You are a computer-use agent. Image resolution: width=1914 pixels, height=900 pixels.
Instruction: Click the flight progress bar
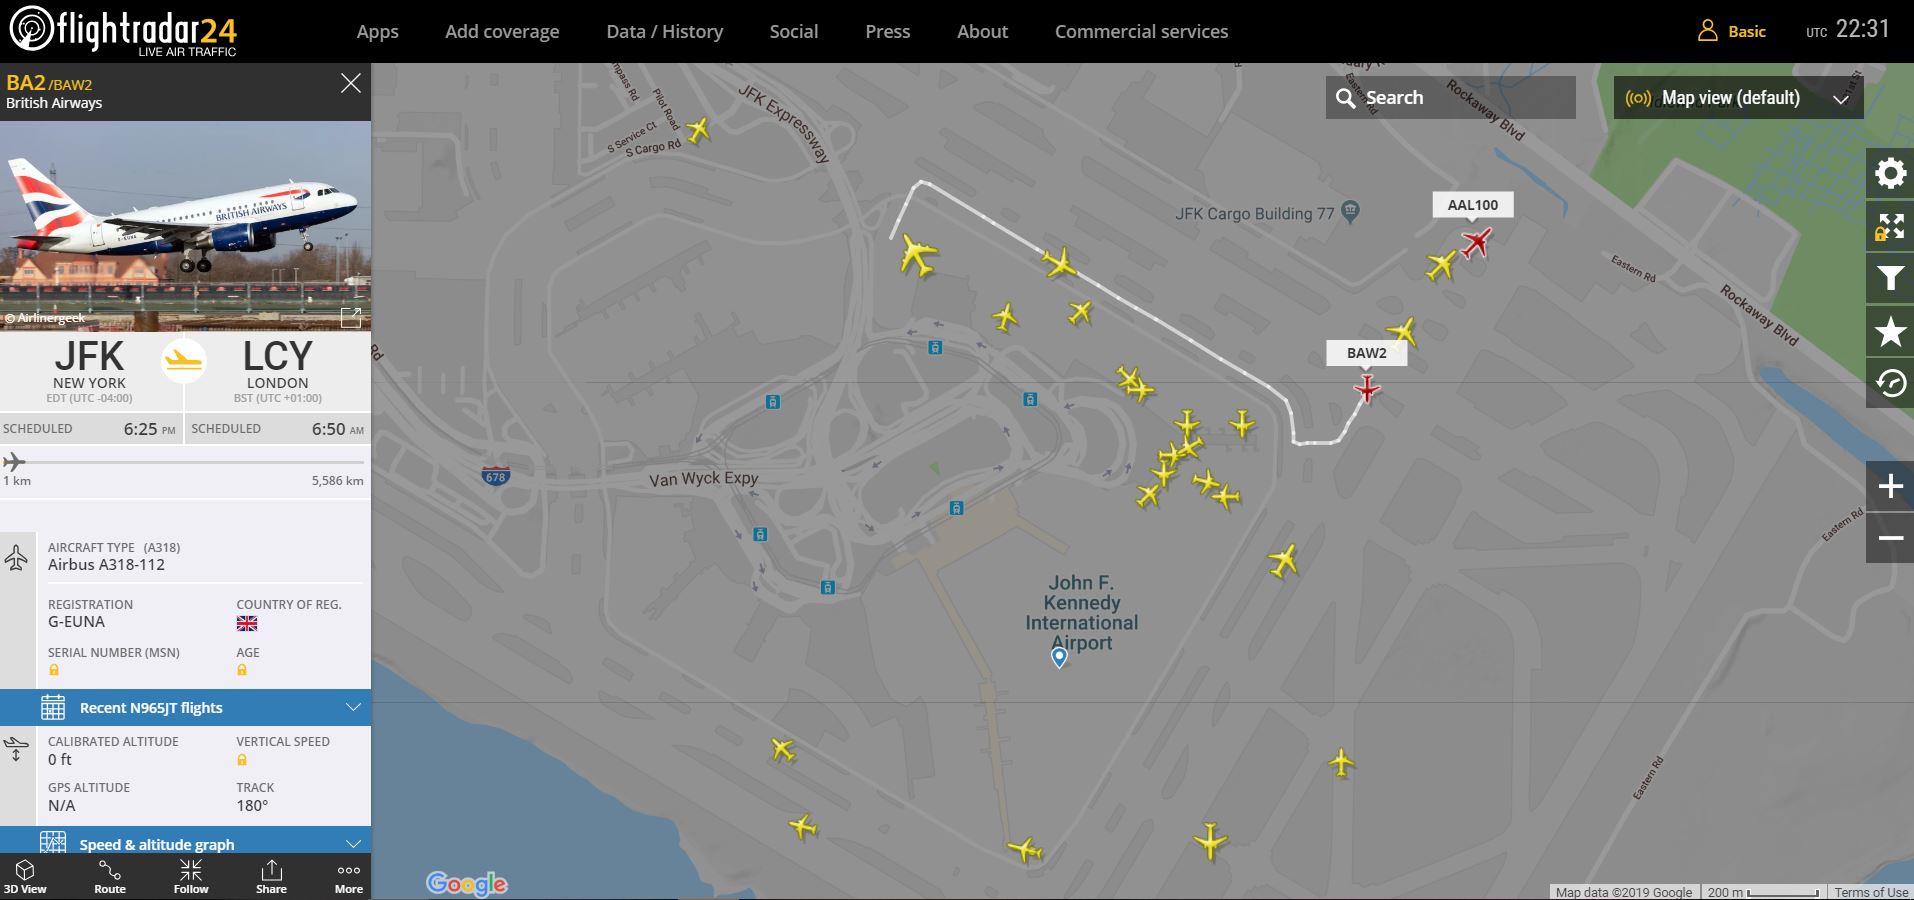185,462
